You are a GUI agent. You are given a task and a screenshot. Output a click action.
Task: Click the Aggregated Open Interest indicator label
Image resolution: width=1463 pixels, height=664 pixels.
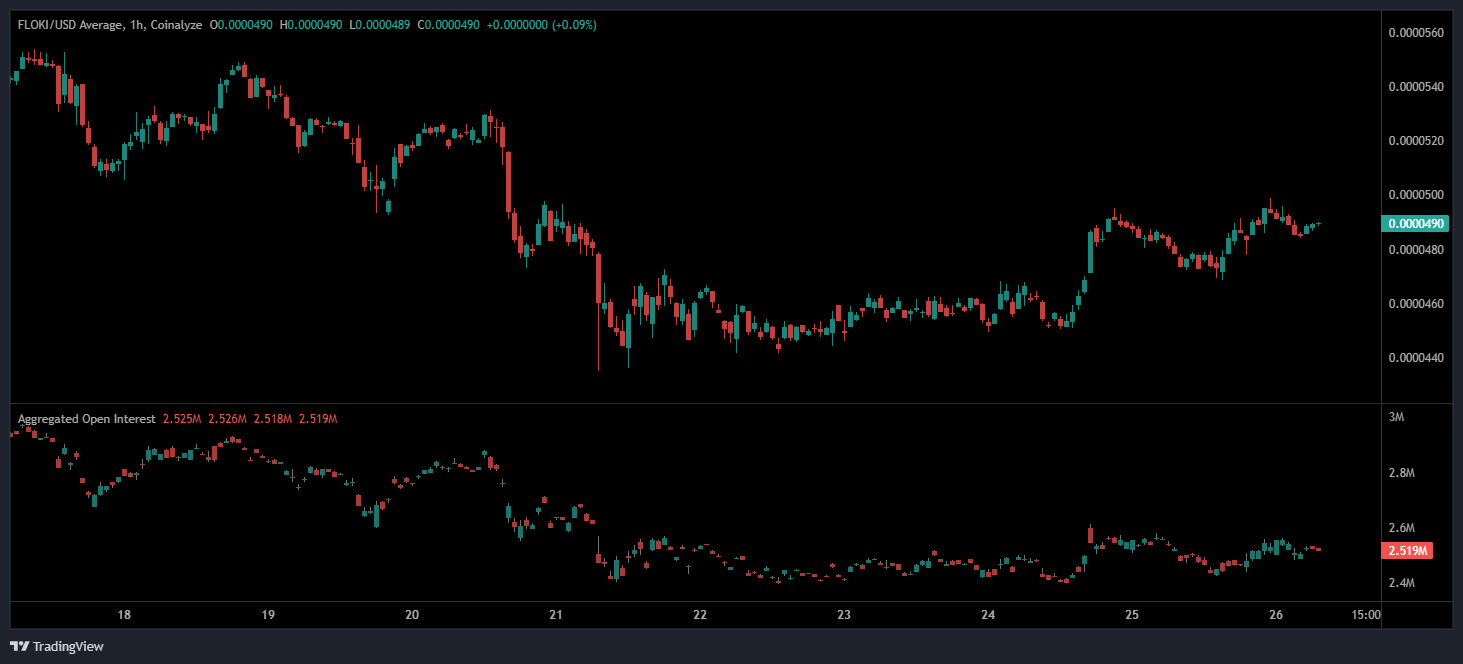tap(86, 418)
